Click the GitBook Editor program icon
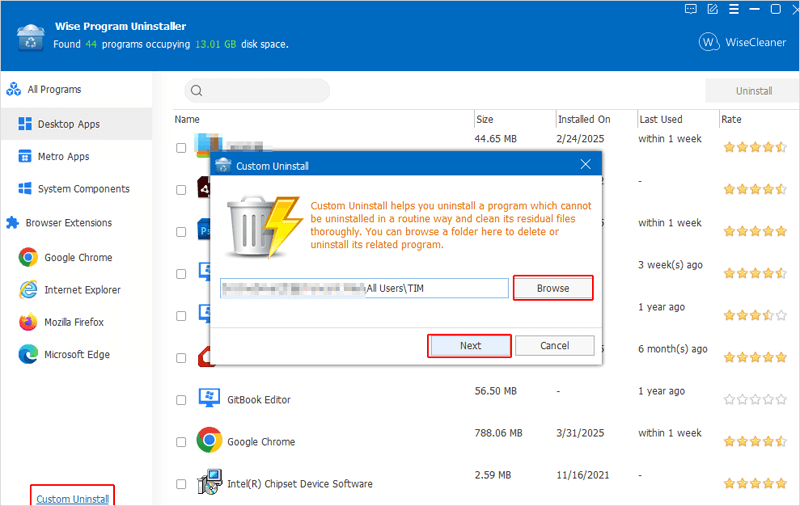Screen dimensions: 800x506 coord(209,398)
